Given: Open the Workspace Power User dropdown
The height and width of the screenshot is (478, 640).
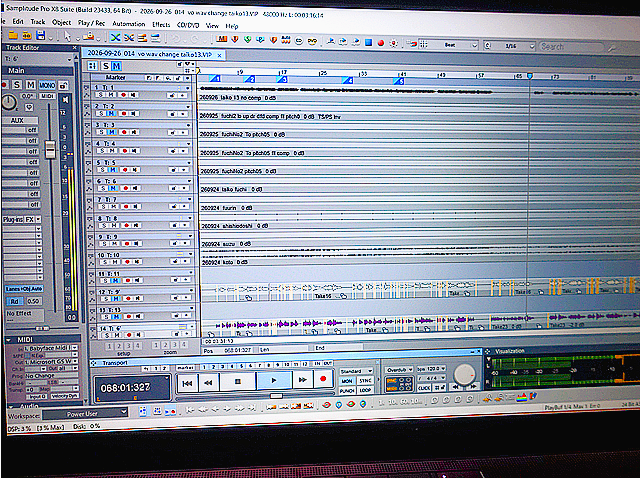Looking at the screenshot, I should pos(85,414).
